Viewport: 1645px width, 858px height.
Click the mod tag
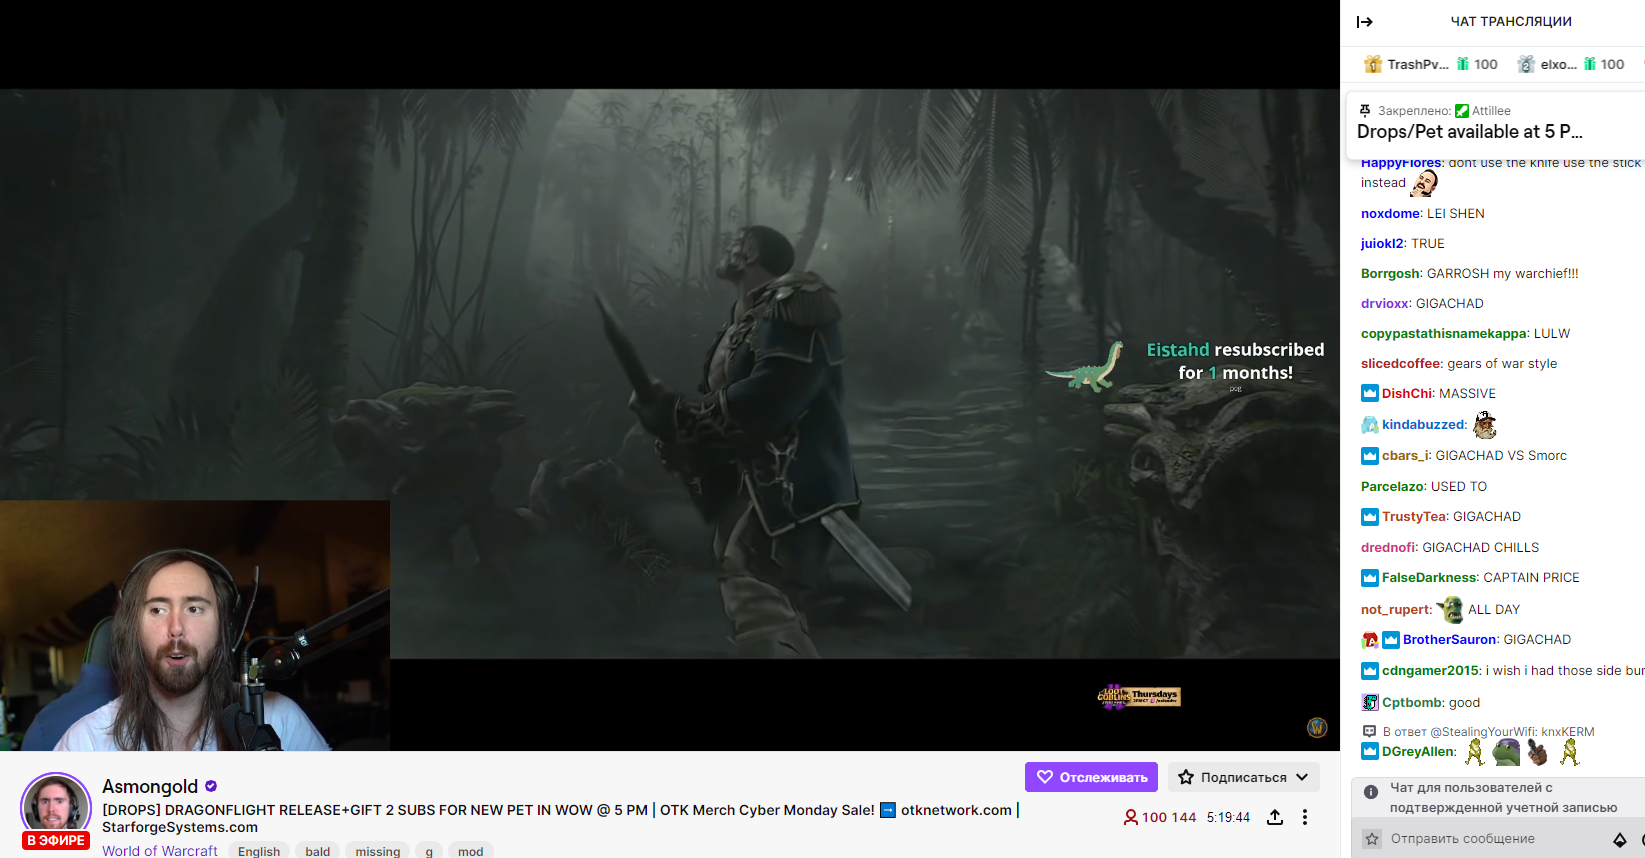tap(471, 851)
